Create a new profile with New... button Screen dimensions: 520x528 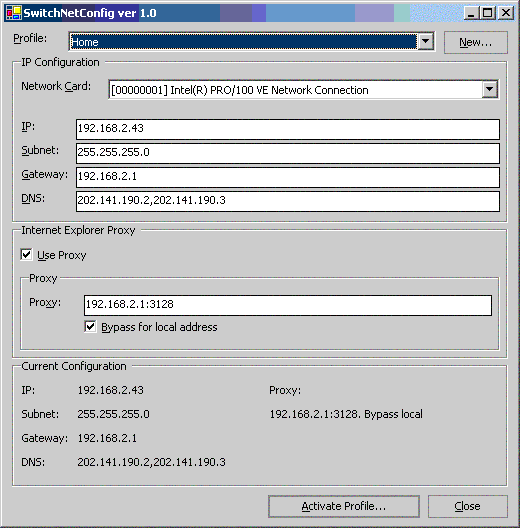pyautogui.click(x=476, y=42)
